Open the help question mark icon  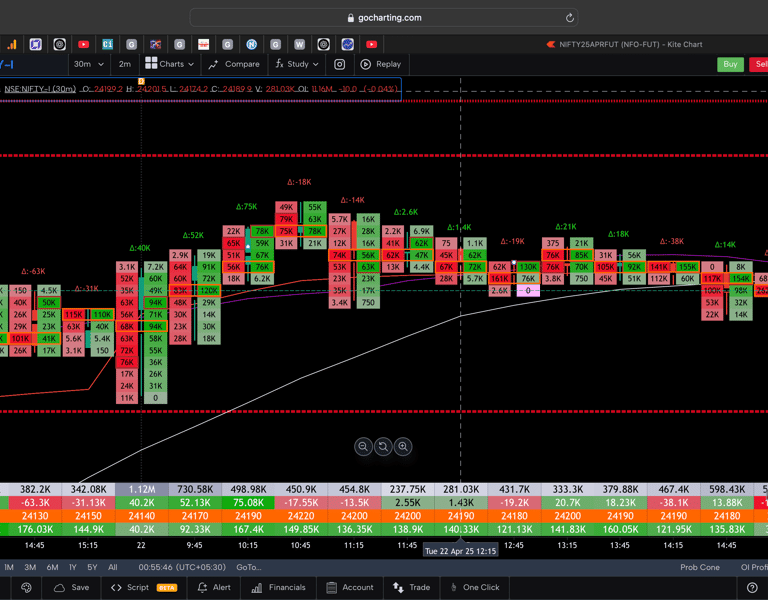(752, 587)
